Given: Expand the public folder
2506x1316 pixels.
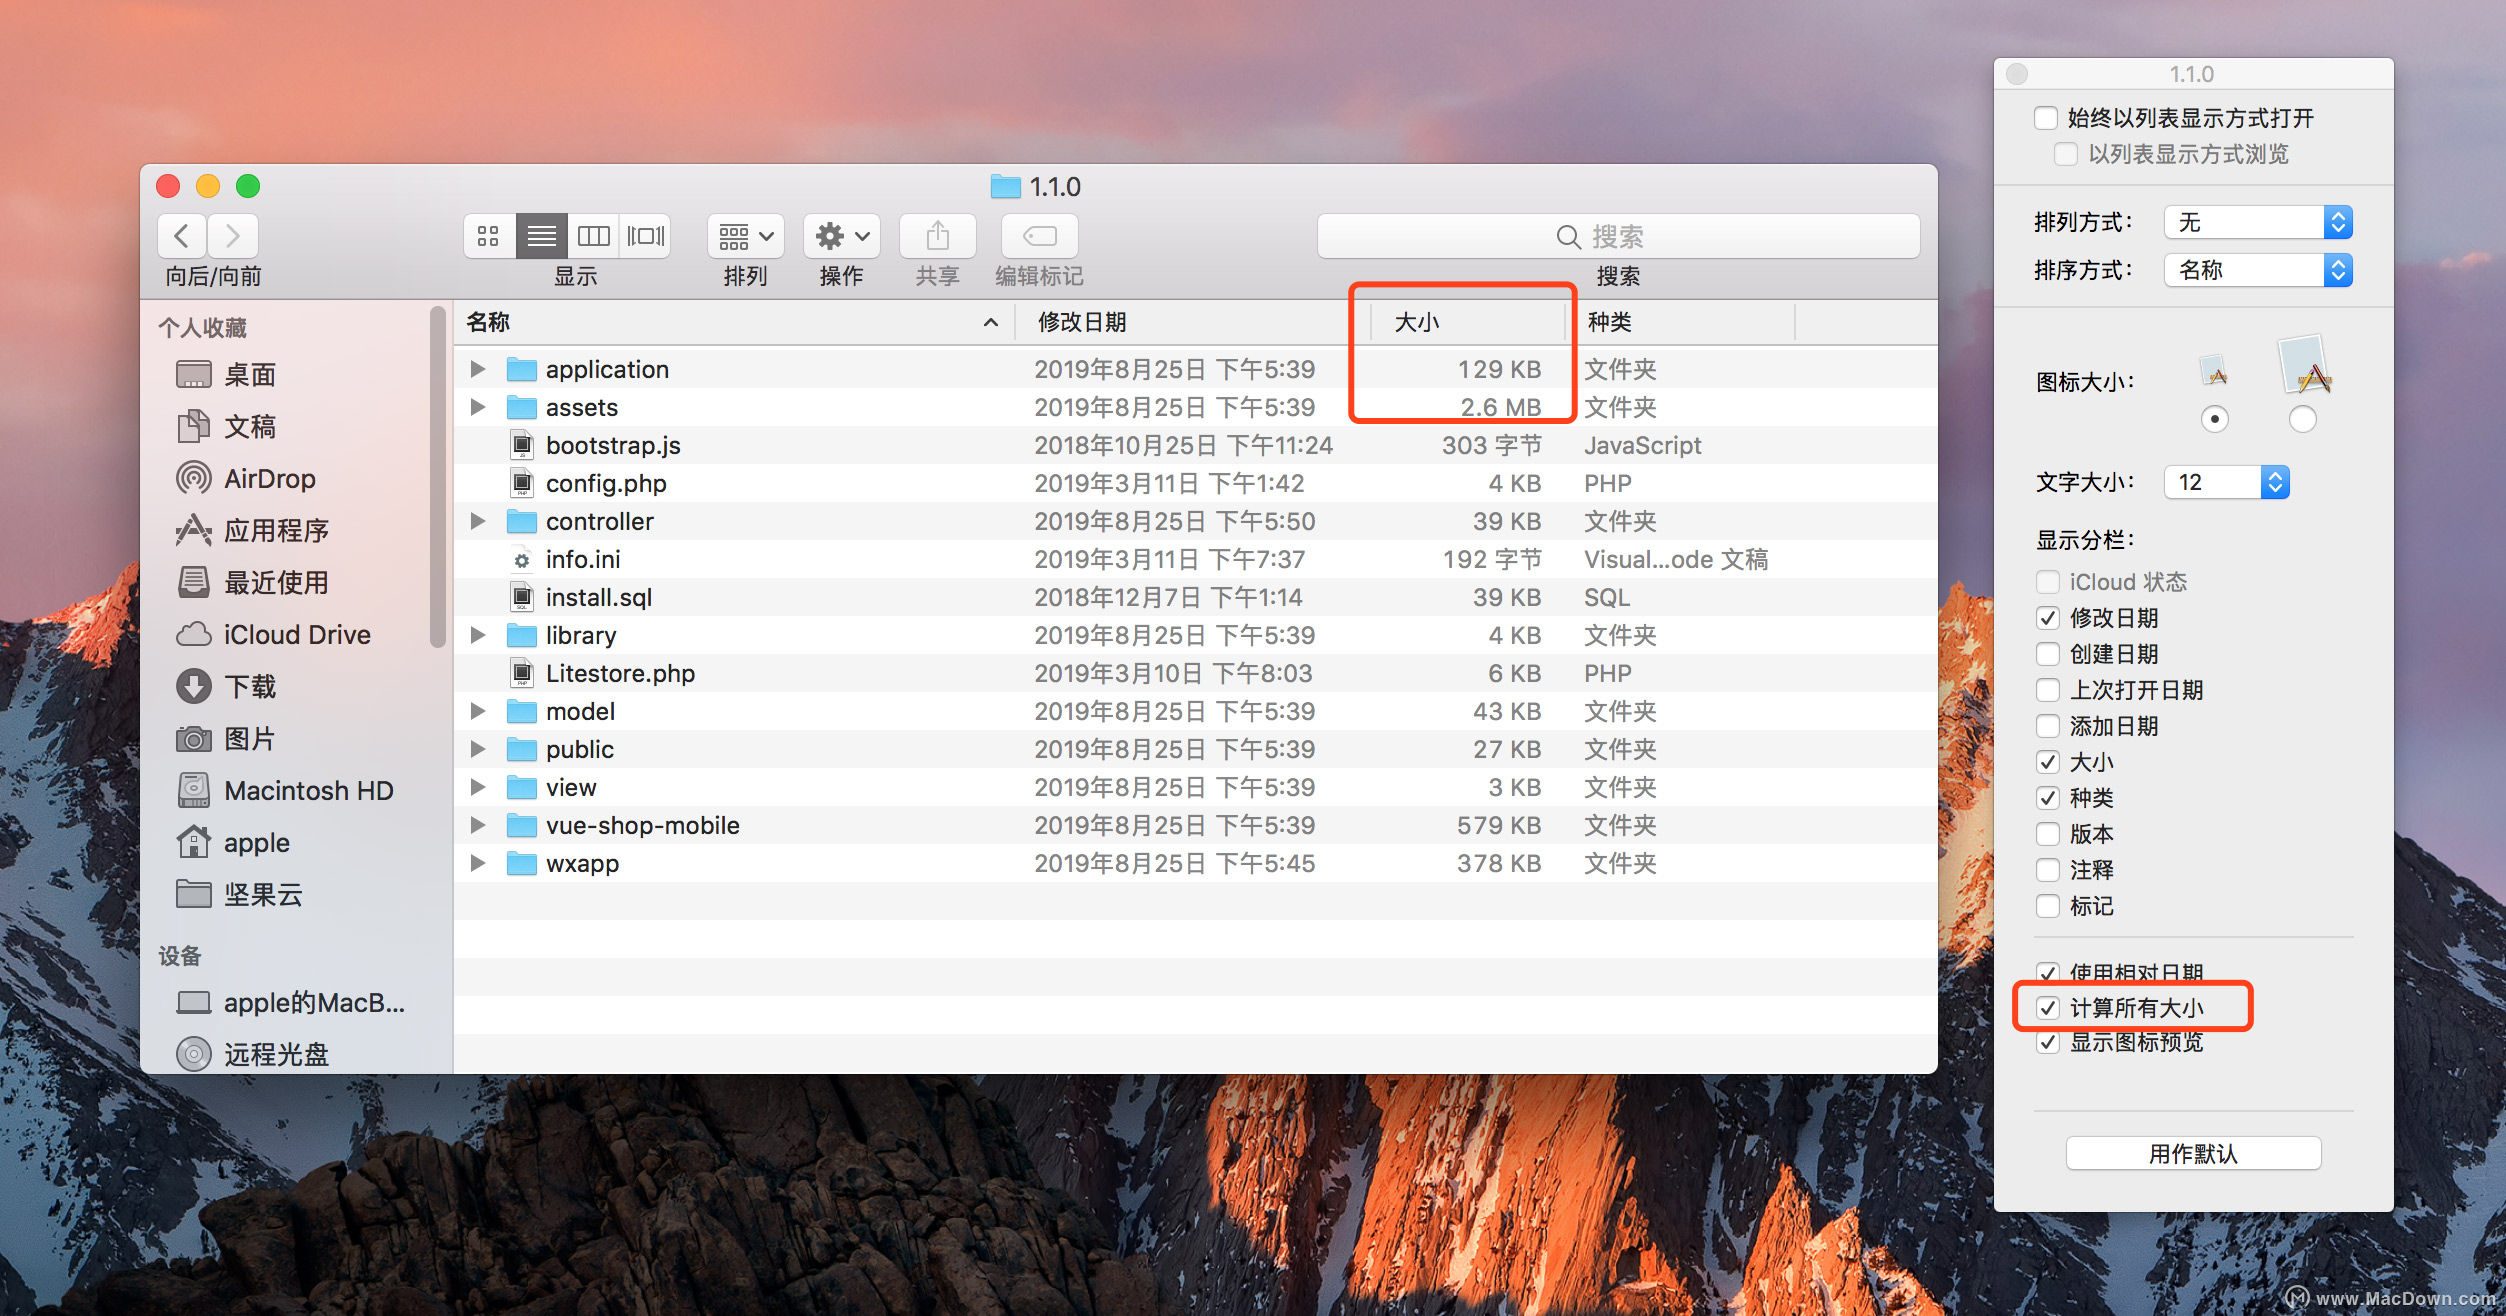Looking at the screenshot, I should (478, 750).
